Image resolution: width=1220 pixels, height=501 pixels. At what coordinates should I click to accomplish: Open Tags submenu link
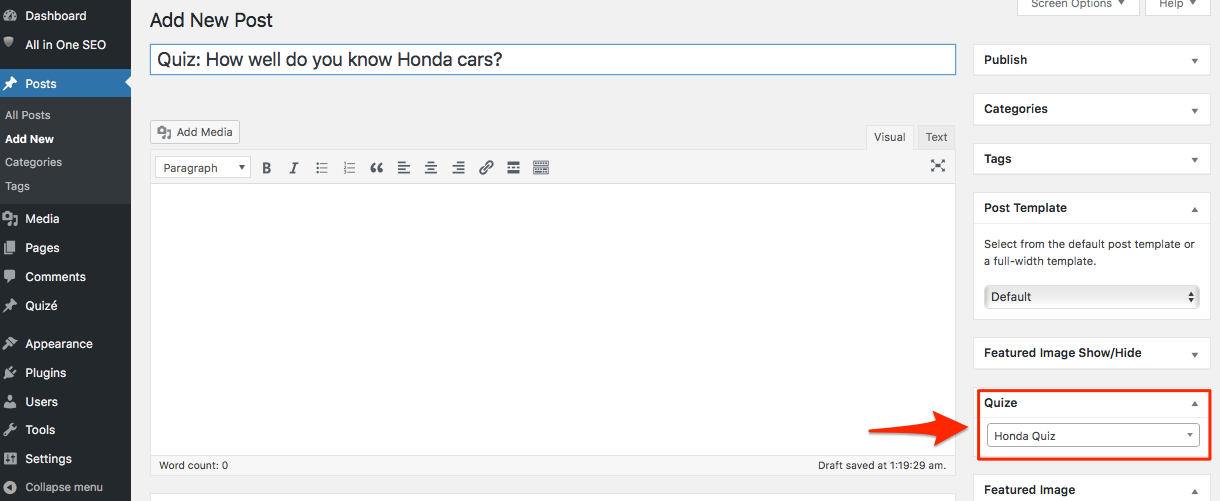(17, 186)
